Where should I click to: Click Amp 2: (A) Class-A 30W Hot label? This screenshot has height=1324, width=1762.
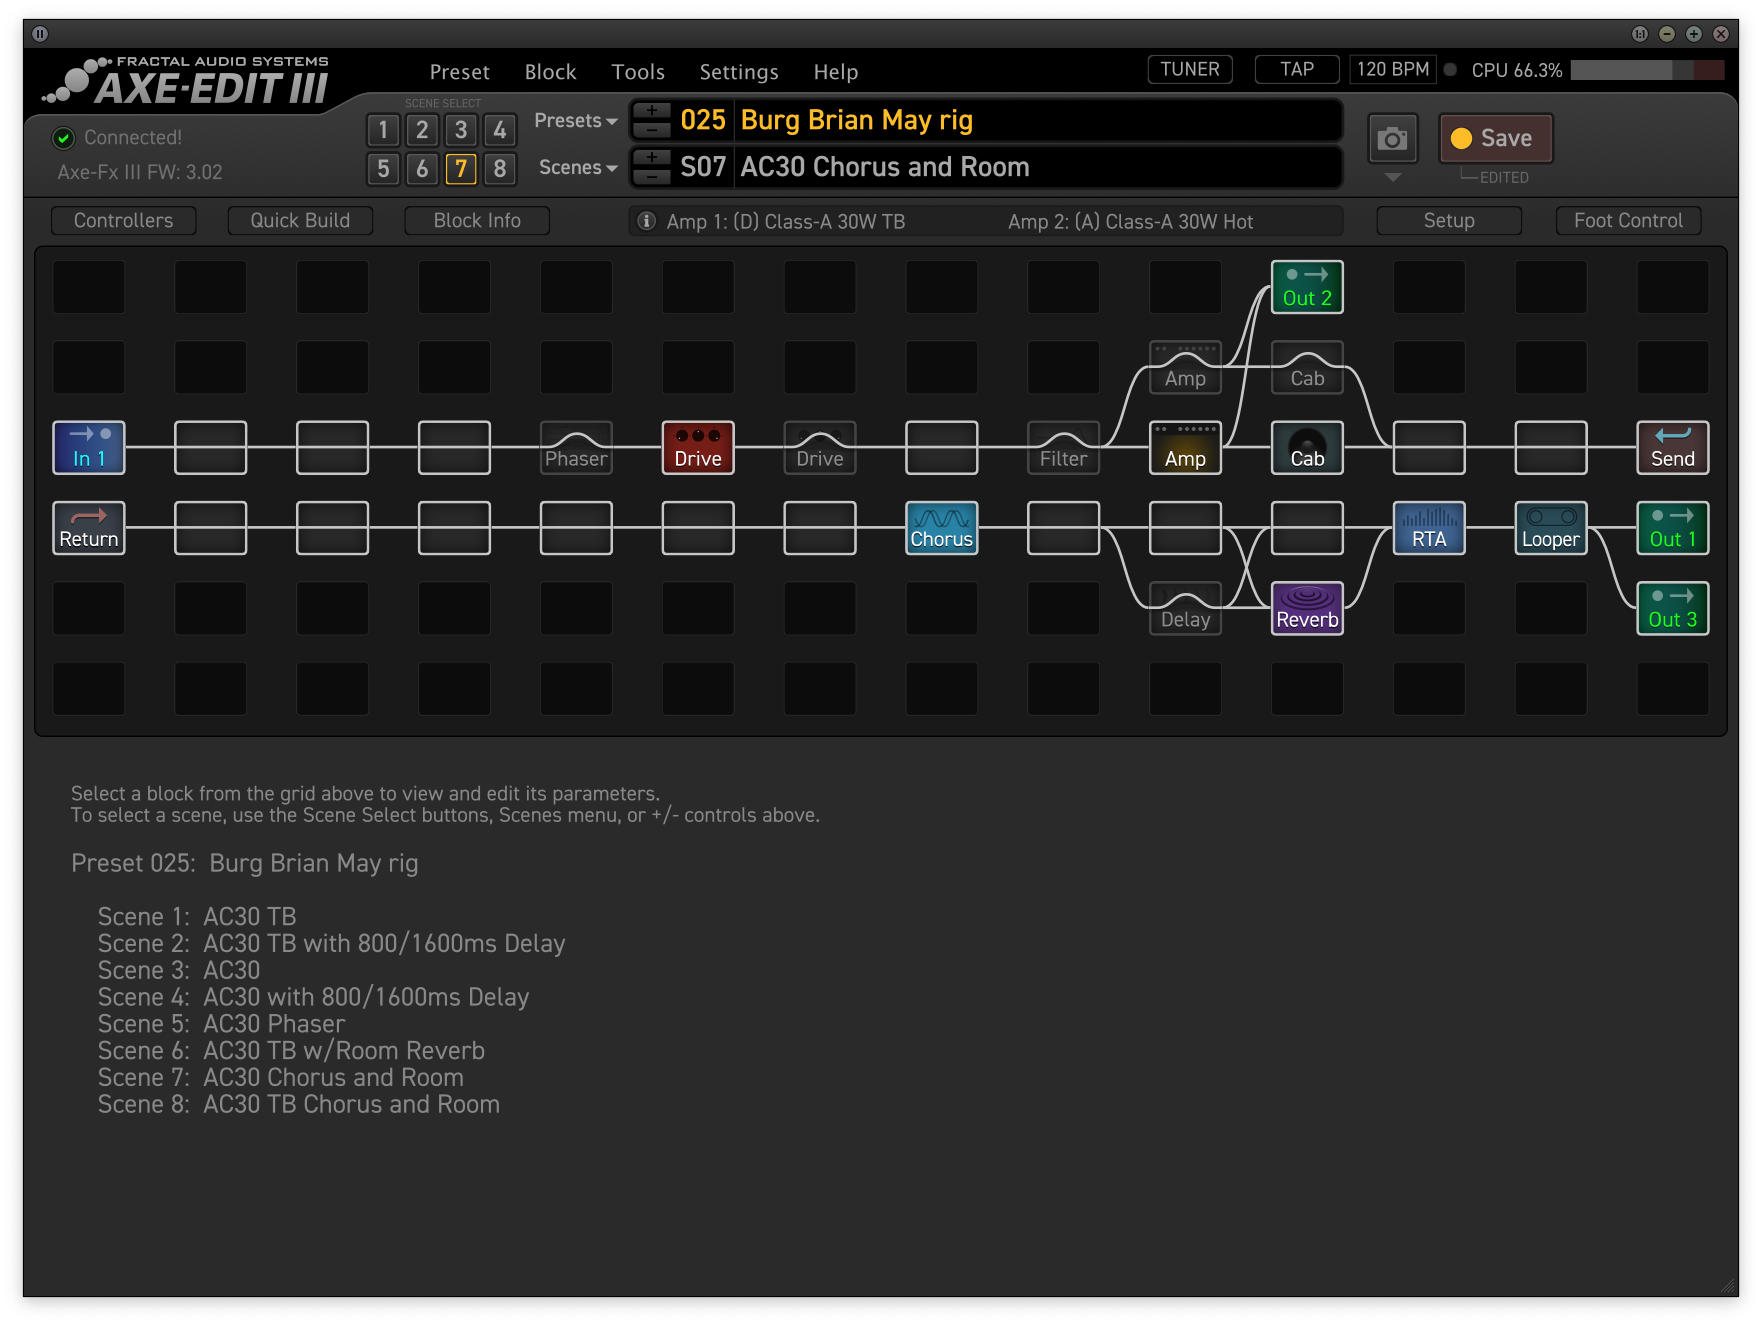[1130, 222]
